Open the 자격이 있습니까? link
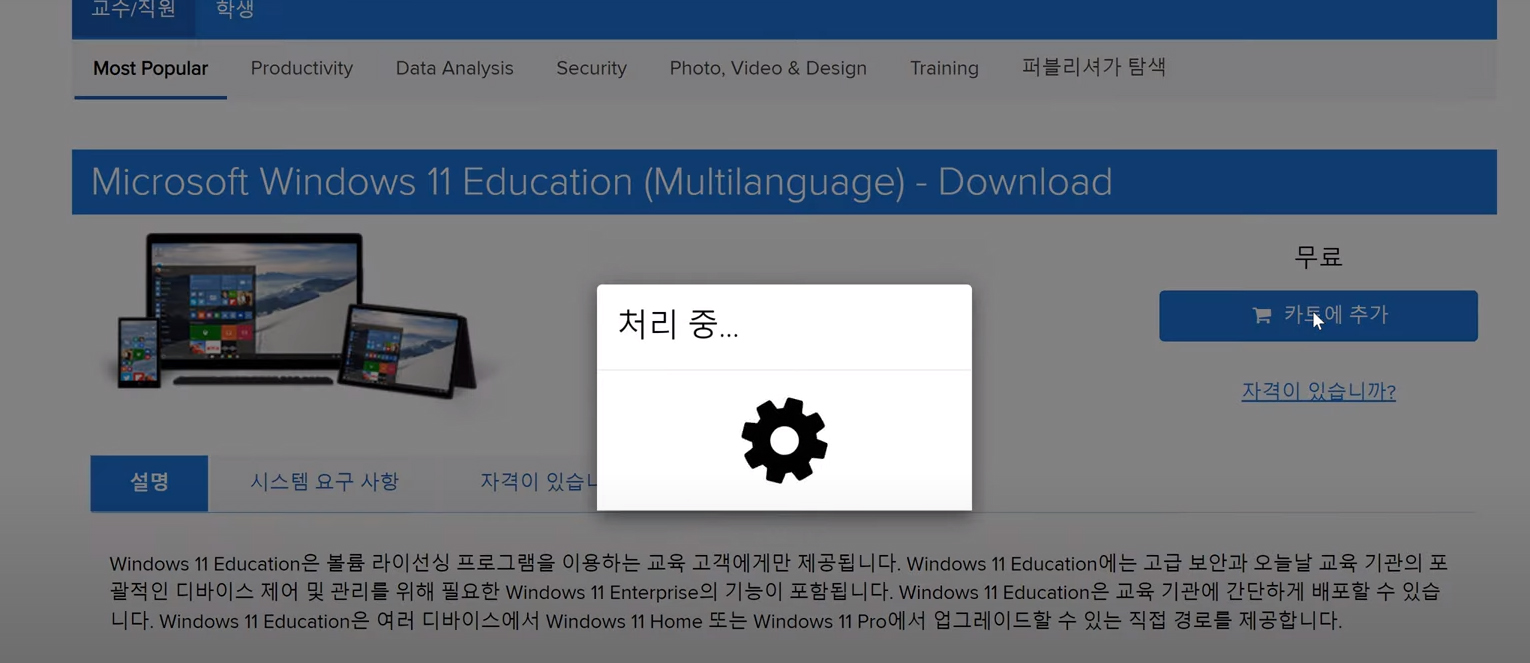Image resolution: width=1530 pixels, height=663 pixels. [1318, 391]
